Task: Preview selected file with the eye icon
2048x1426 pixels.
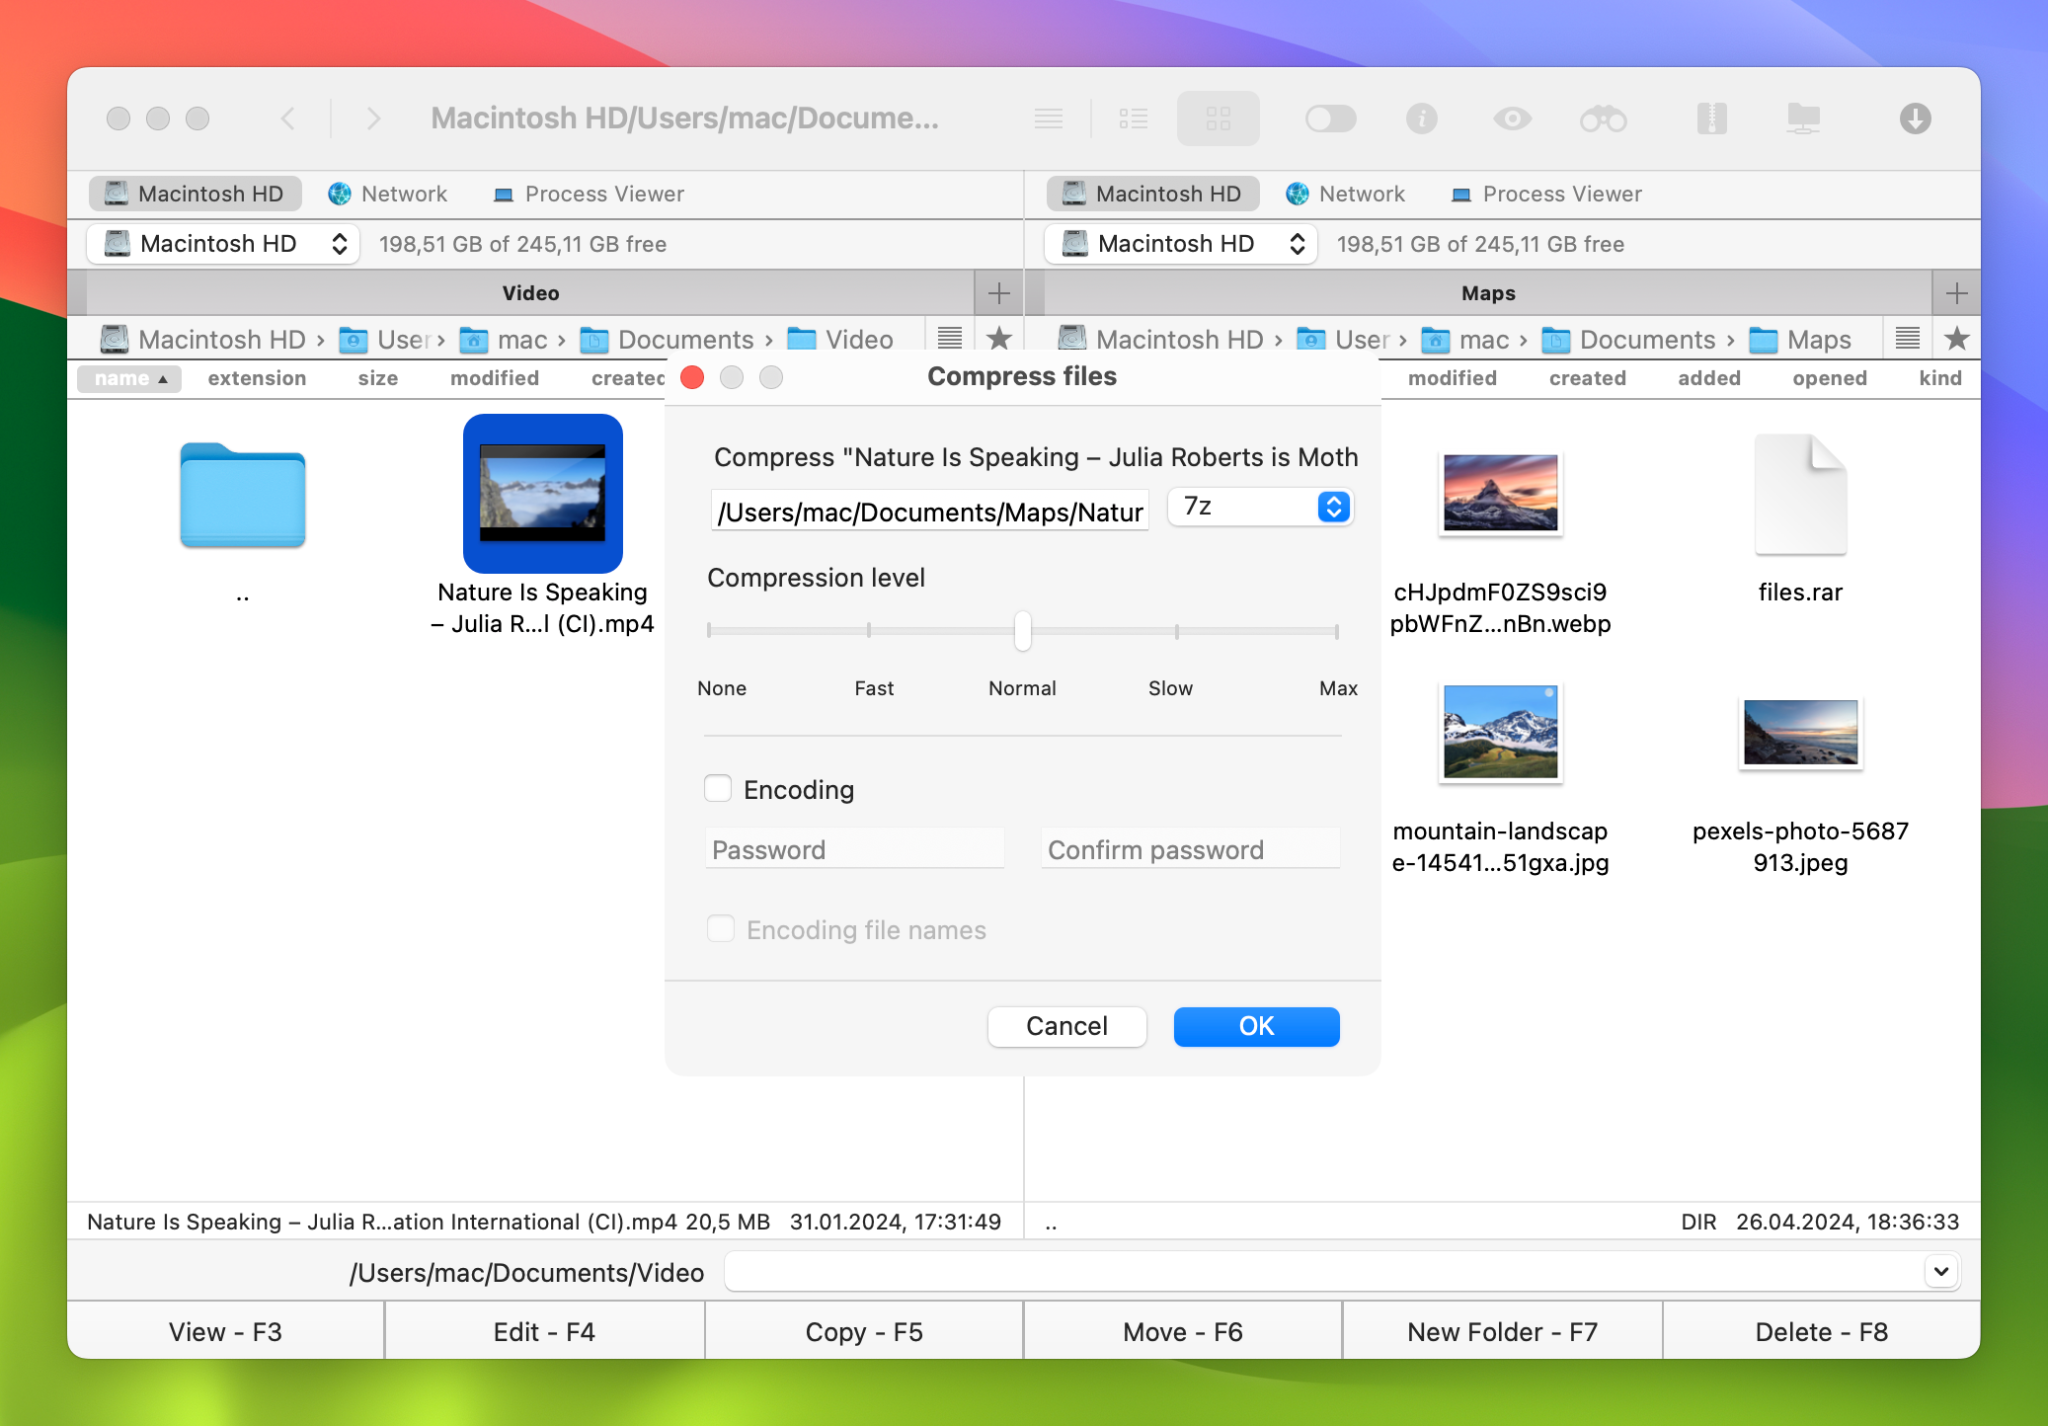Action: point(1512,118)
